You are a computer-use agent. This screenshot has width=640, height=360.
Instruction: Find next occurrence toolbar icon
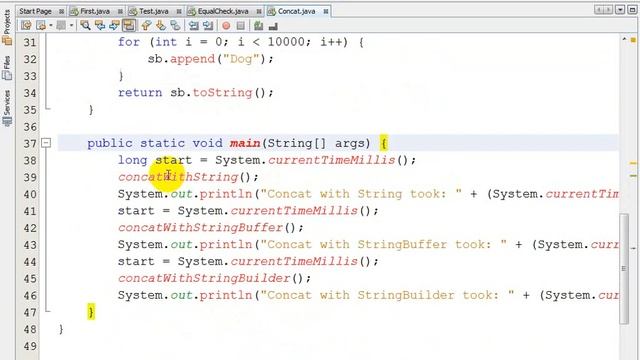(114, 26)
